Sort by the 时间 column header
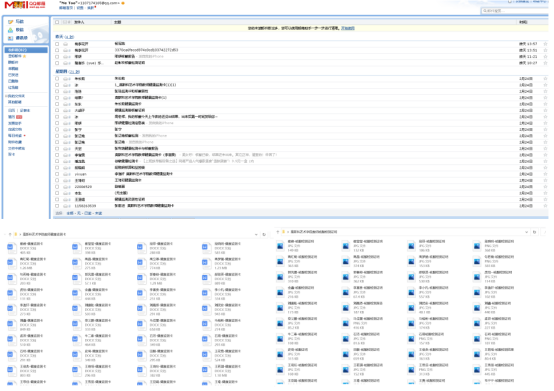554x391 pixels. pyautogui.click(x=523, y=22)
